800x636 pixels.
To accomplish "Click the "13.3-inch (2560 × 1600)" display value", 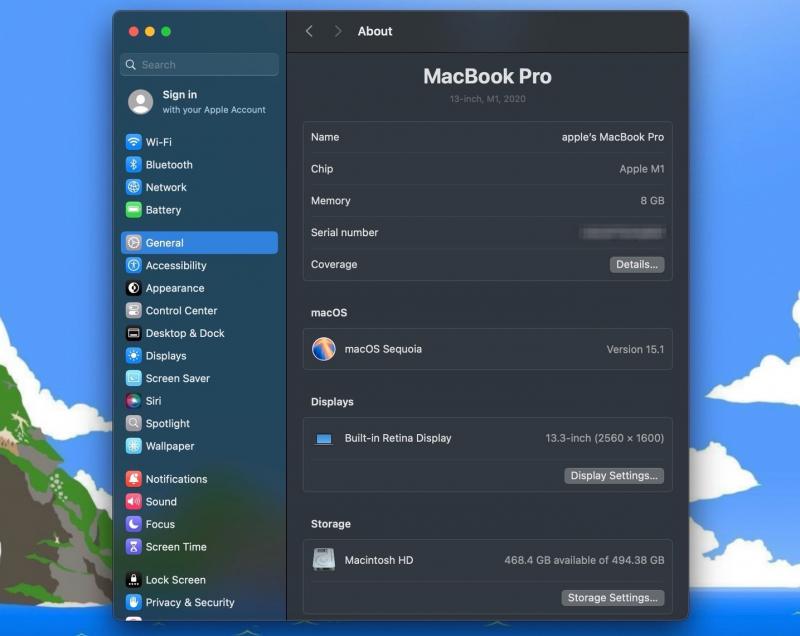I will pos(605,438).
